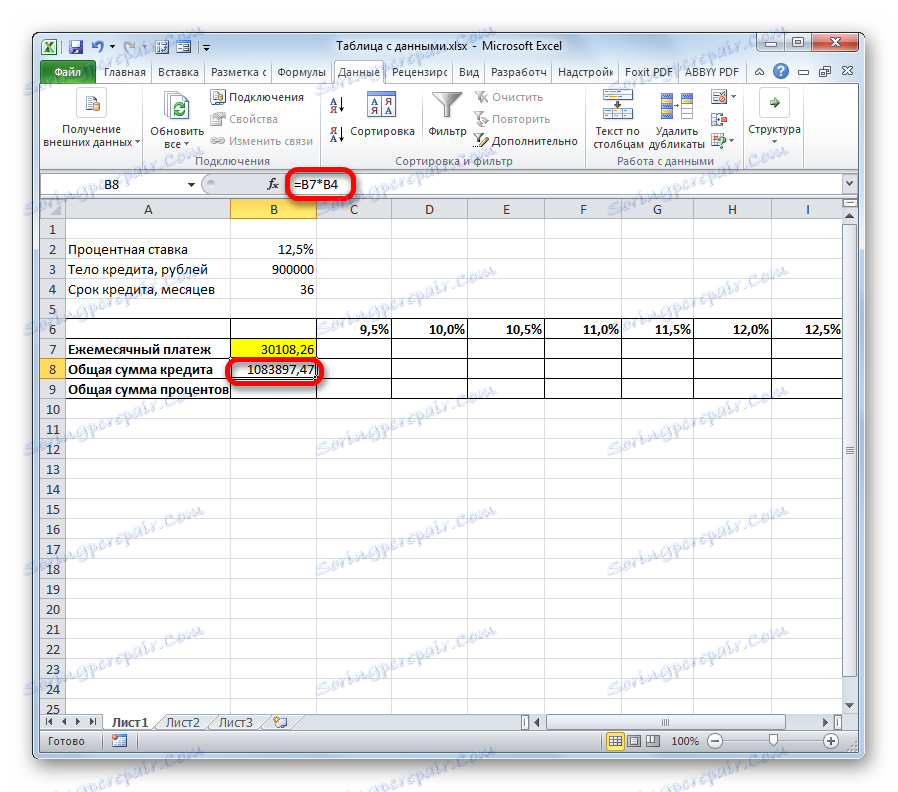898x792 pixels.
Task: Select the cell containing 900000
Action: pyautogui.click(x=274, y=270)
